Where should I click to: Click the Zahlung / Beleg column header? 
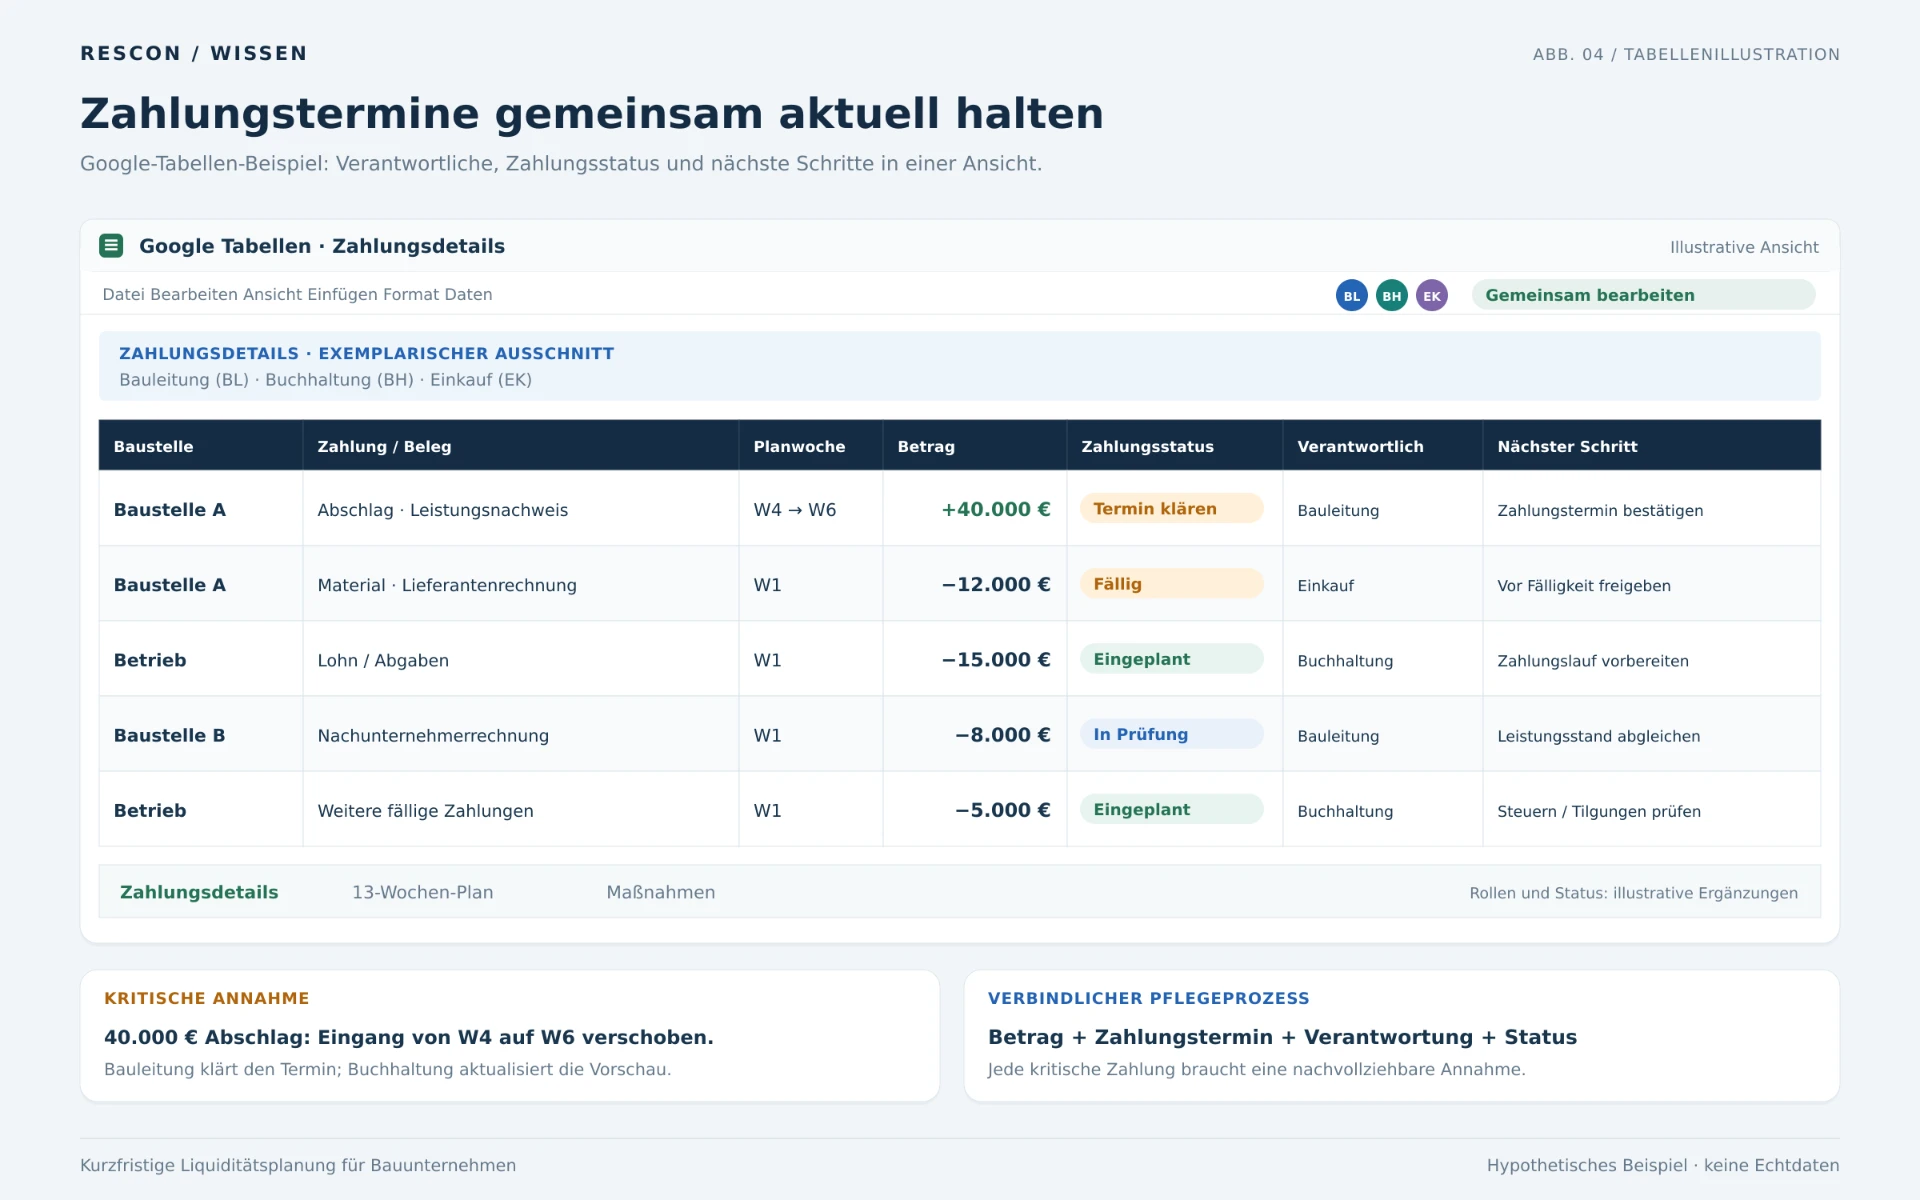pyautogui.click(x=521, y=446)
